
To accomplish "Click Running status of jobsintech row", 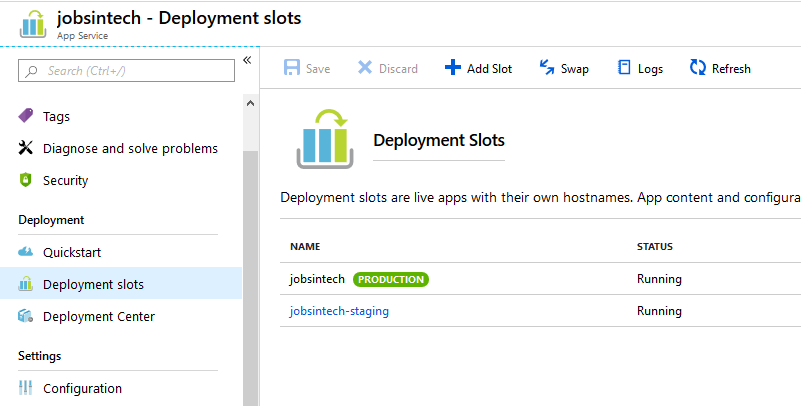I will (659, 279).
